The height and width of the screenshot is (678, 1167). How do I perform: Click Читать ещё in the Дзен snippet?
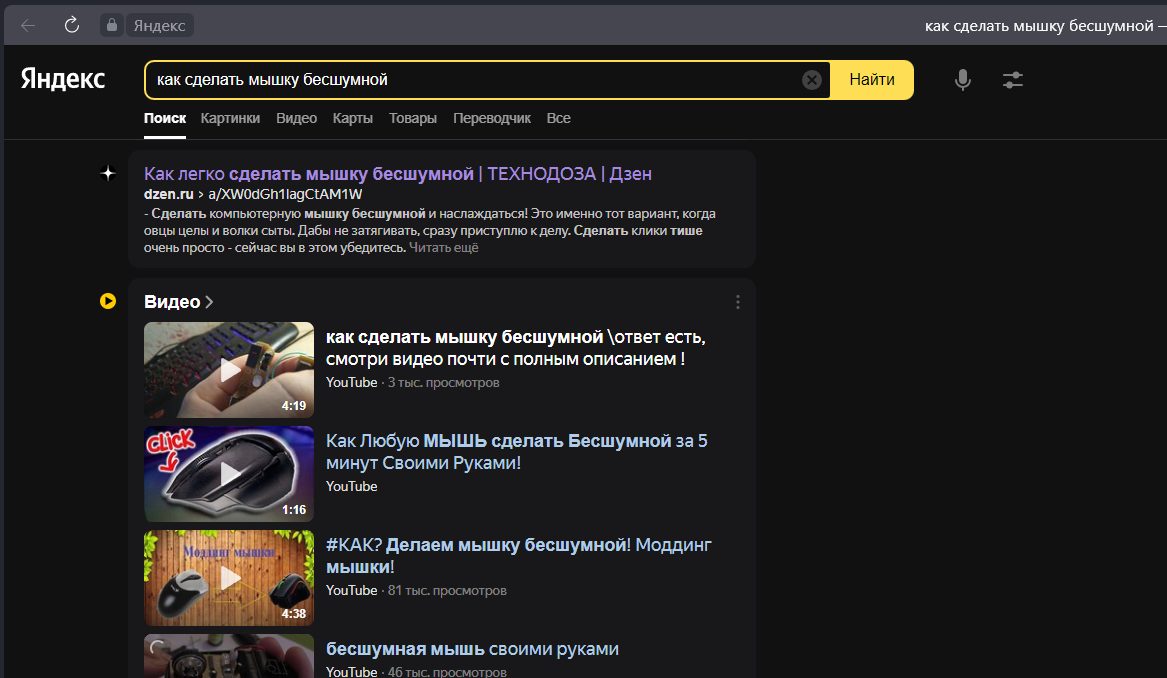444,247
